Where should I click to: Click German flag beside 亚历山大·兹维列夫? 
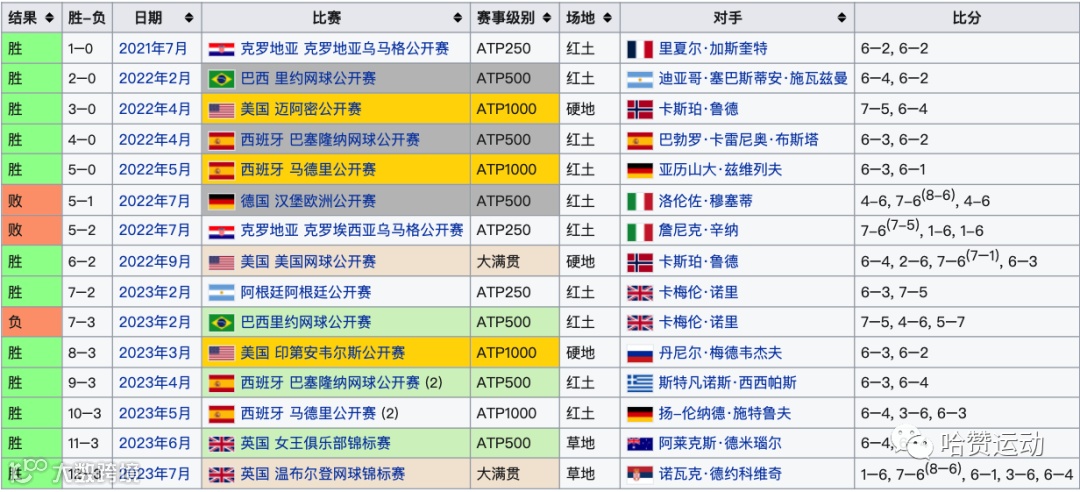click(x=640, y=170)
